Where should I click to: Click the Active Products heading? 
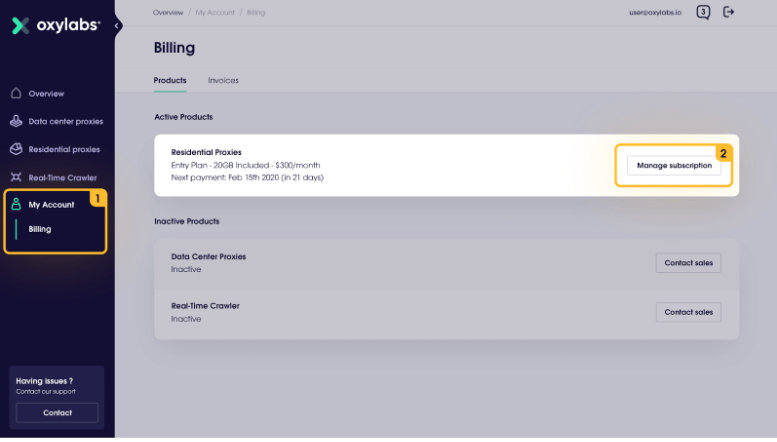point(183,117)
